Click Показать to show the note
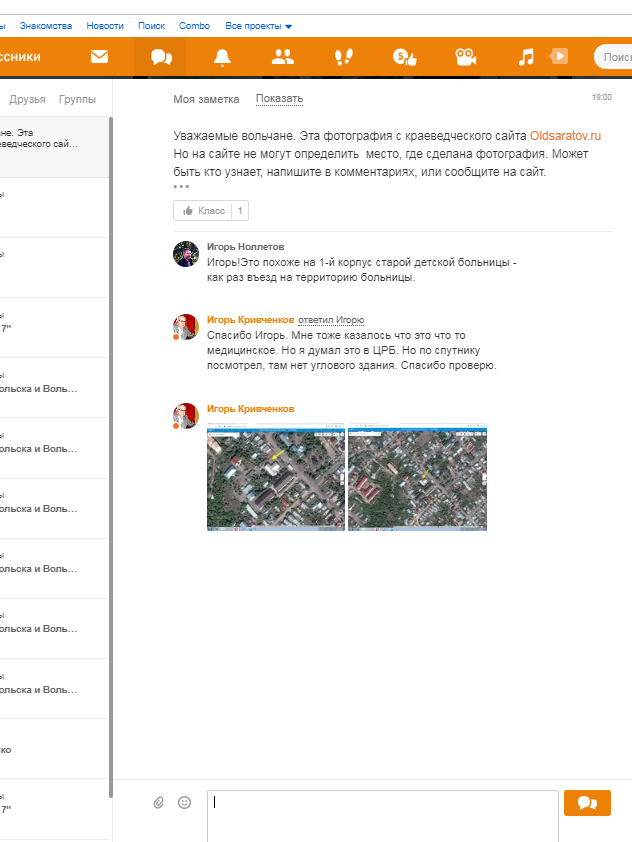The width and height of the screenshot is (632, 842). 279,99
